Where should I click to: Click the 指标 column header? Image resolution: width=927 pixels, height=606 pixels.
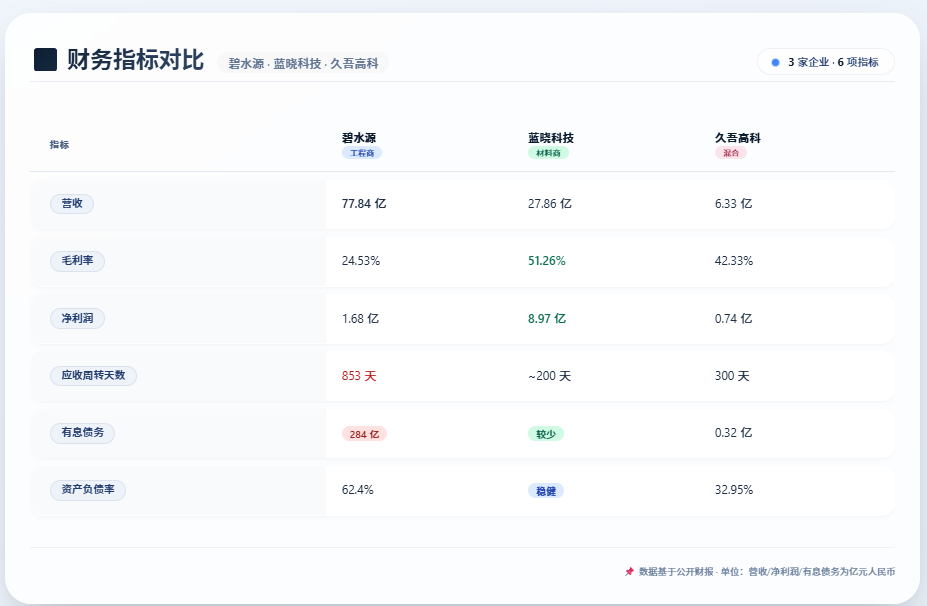pos(59,145)
